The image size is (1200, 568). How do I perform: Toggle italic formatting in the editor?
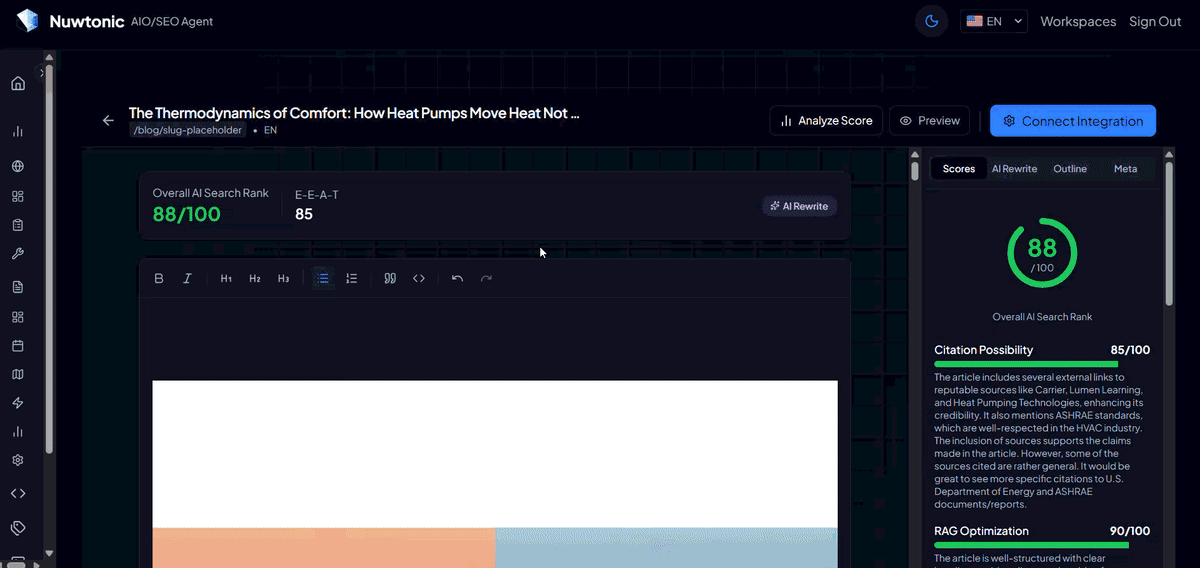click(x=187, y=278)
